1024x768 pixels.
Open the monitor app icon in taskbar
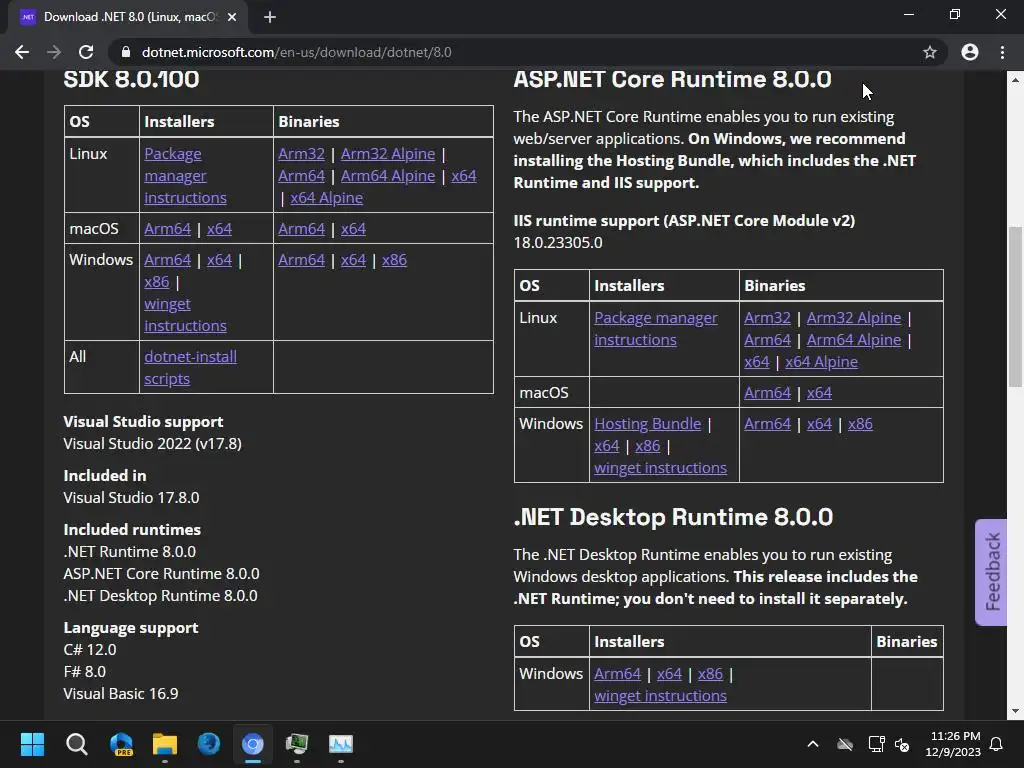(296, 744)
